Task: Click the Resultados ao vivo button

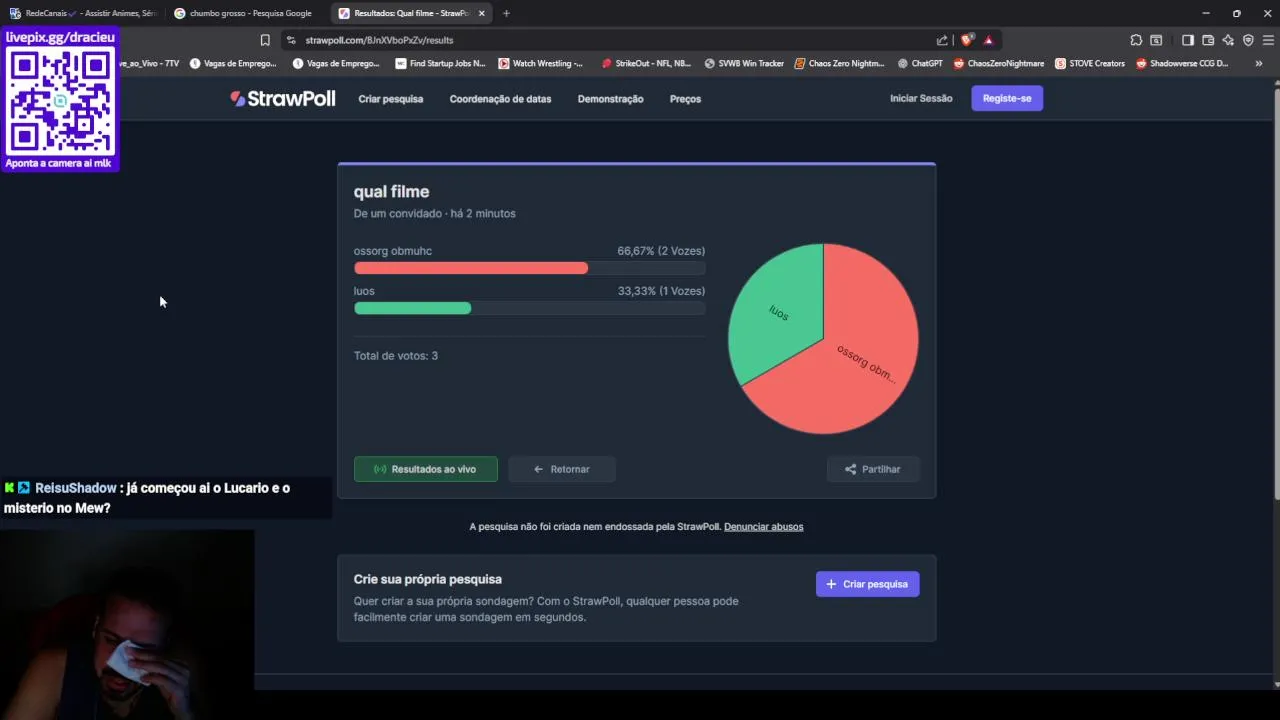Action: (x=425, y=469)
